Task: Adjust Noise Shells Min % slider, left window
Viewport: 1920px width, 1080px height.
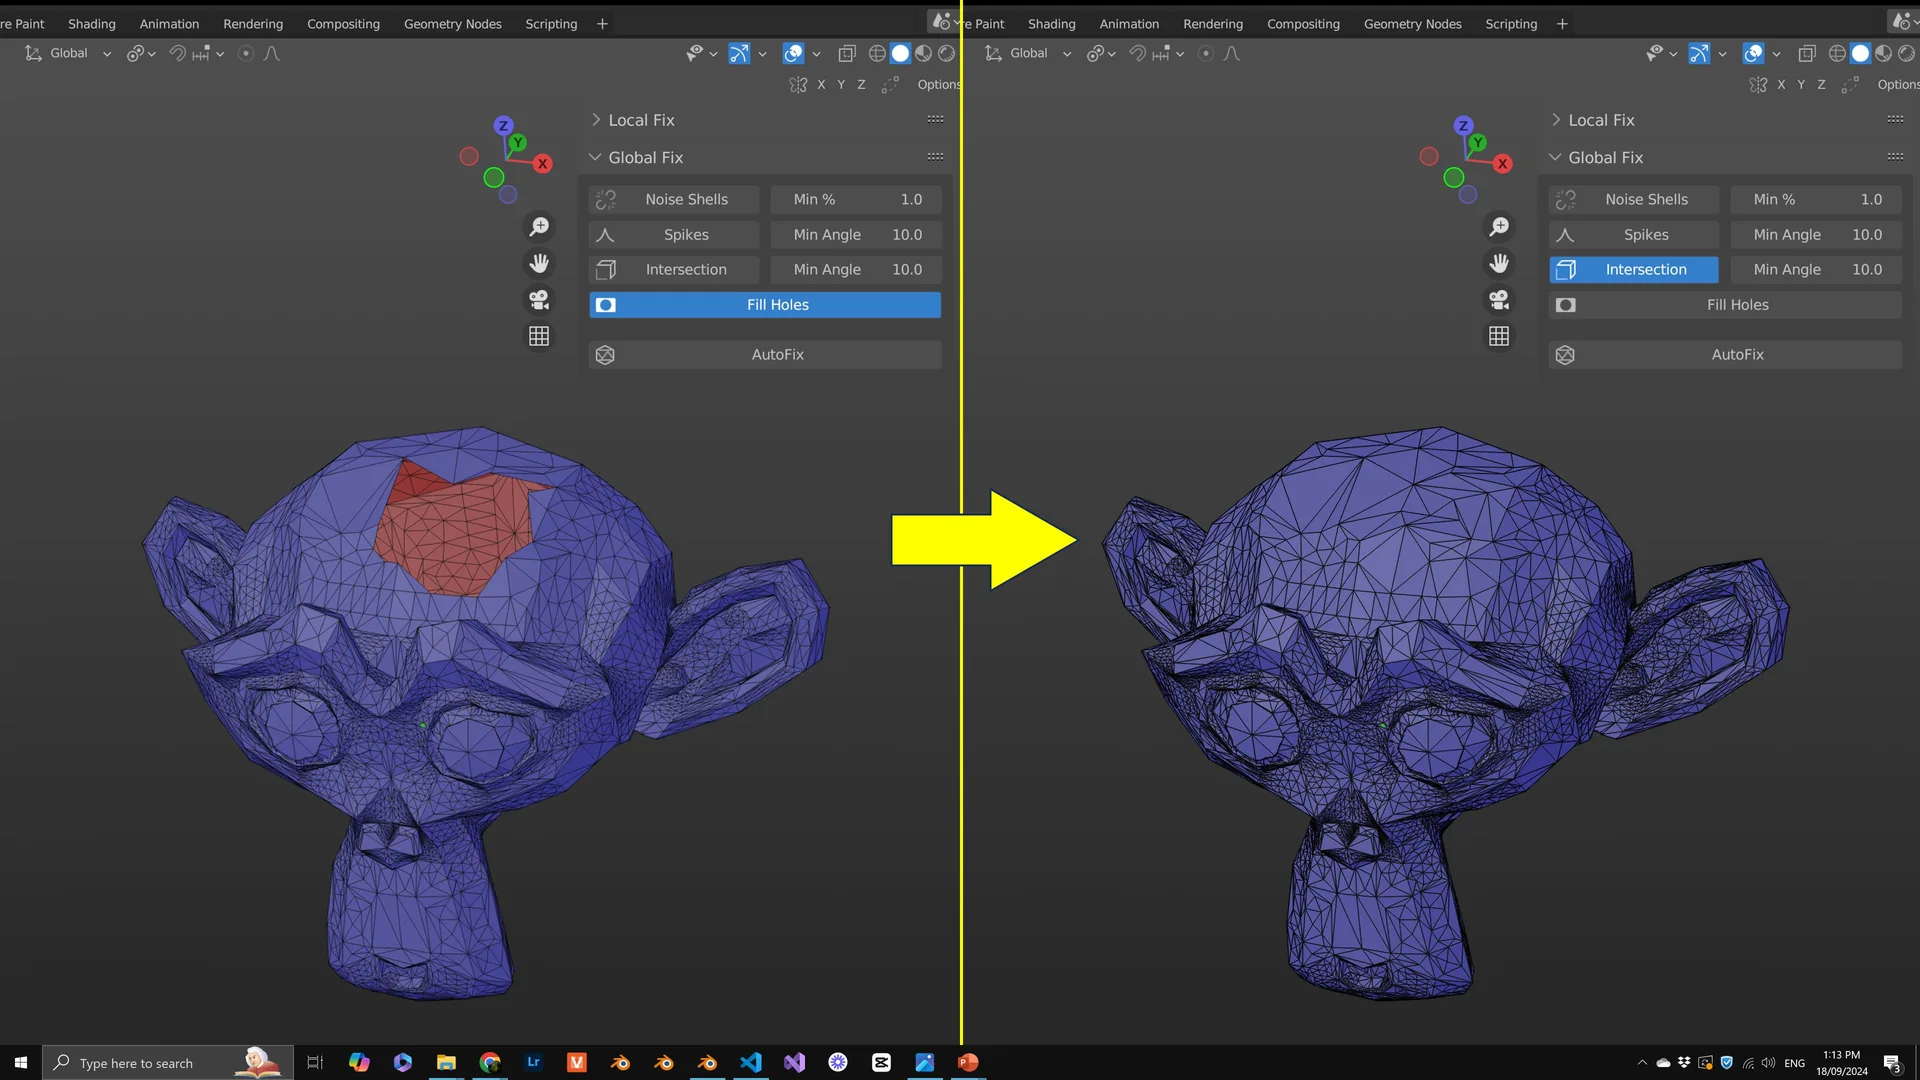Action: click(856, 200)
